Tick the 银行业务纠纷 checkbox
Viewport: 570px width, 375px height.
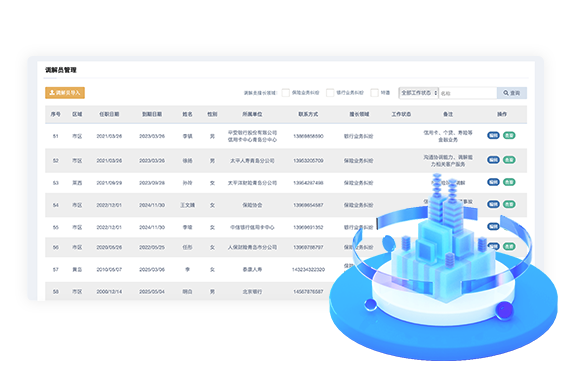(x=330, y=93)
